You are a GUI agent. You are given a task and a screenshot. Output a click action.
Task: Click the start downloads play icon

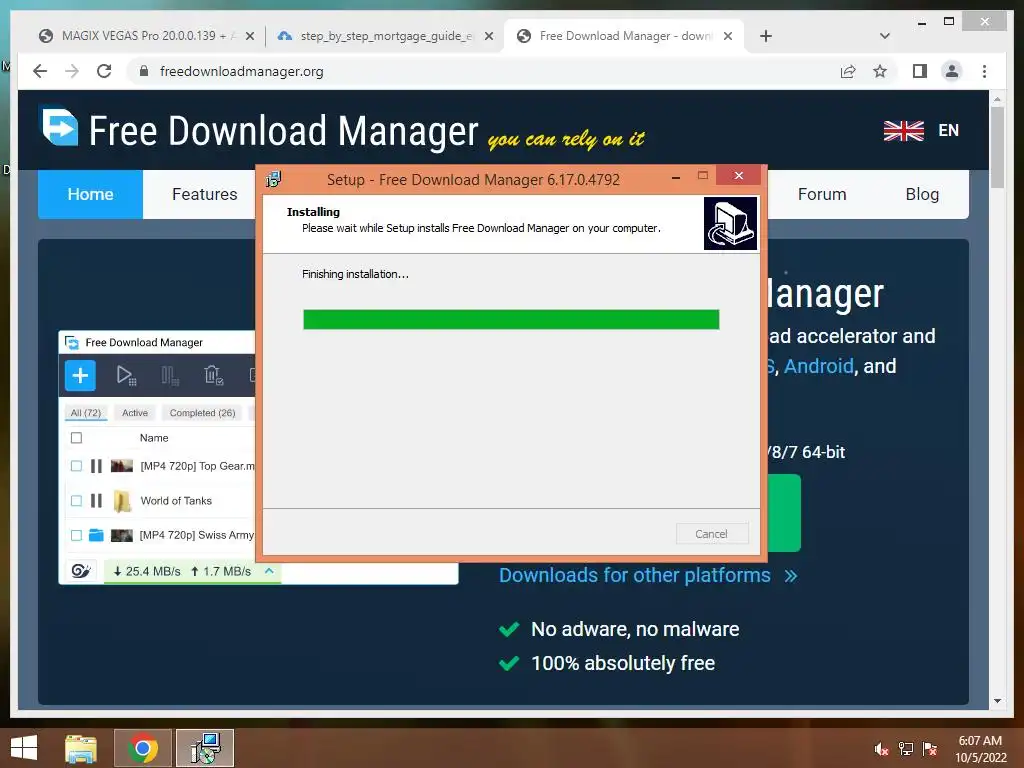(x=125, y=376)
